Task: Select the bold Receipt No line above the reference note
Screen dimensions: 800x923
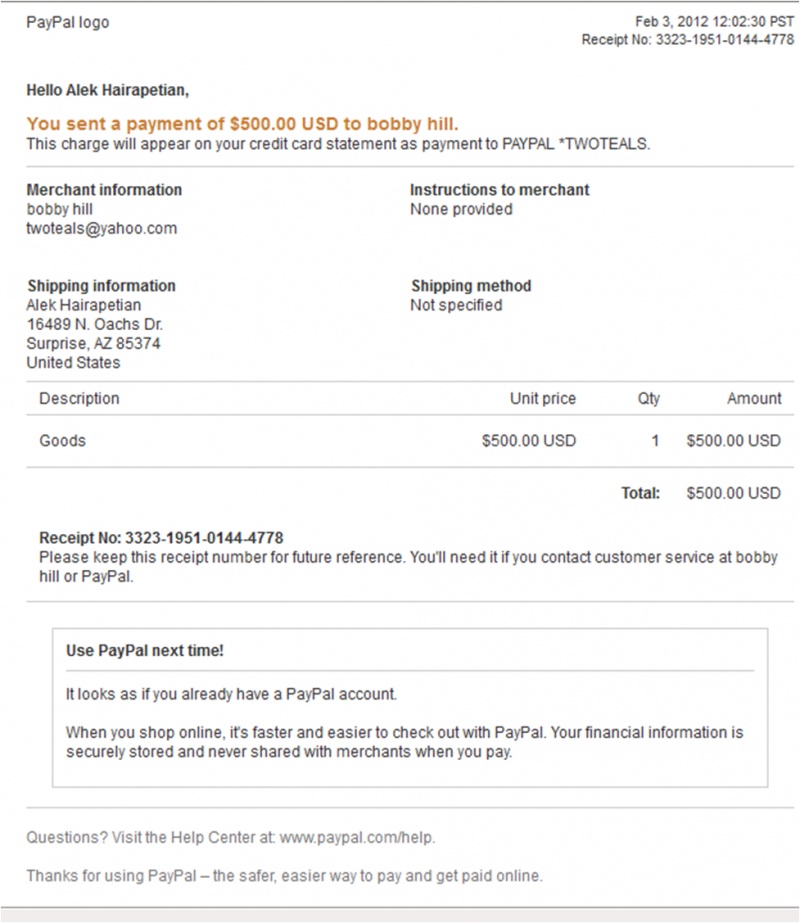Action: pyautogui.click(x=161, y=537)
